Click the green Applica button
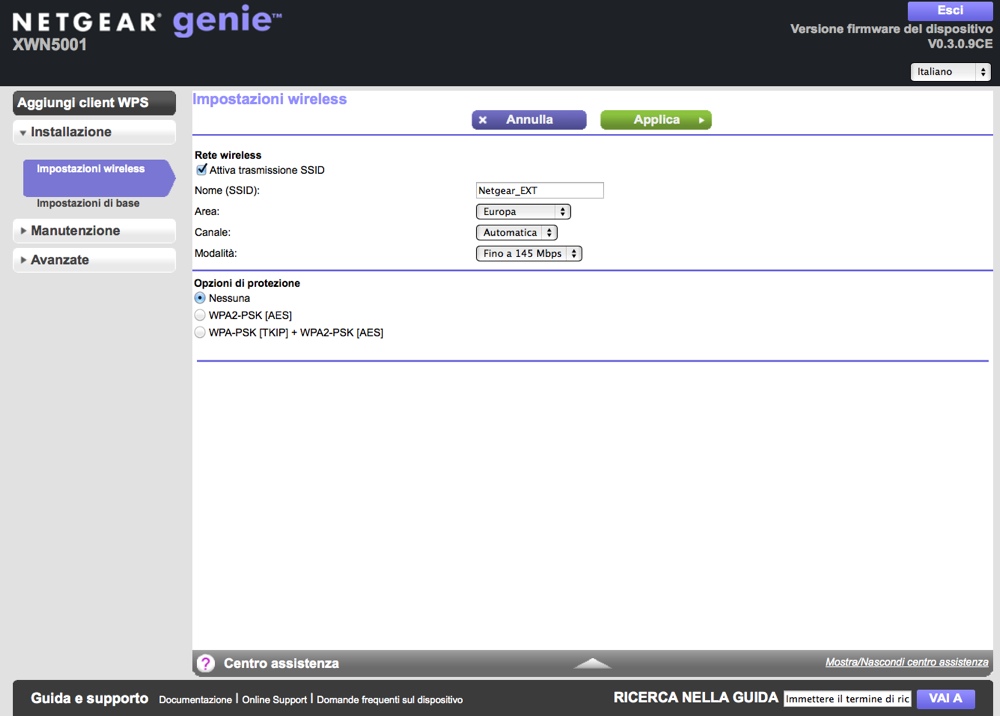Image resolution: width=1000 pixels, height=716 pixels. (656, 120)
